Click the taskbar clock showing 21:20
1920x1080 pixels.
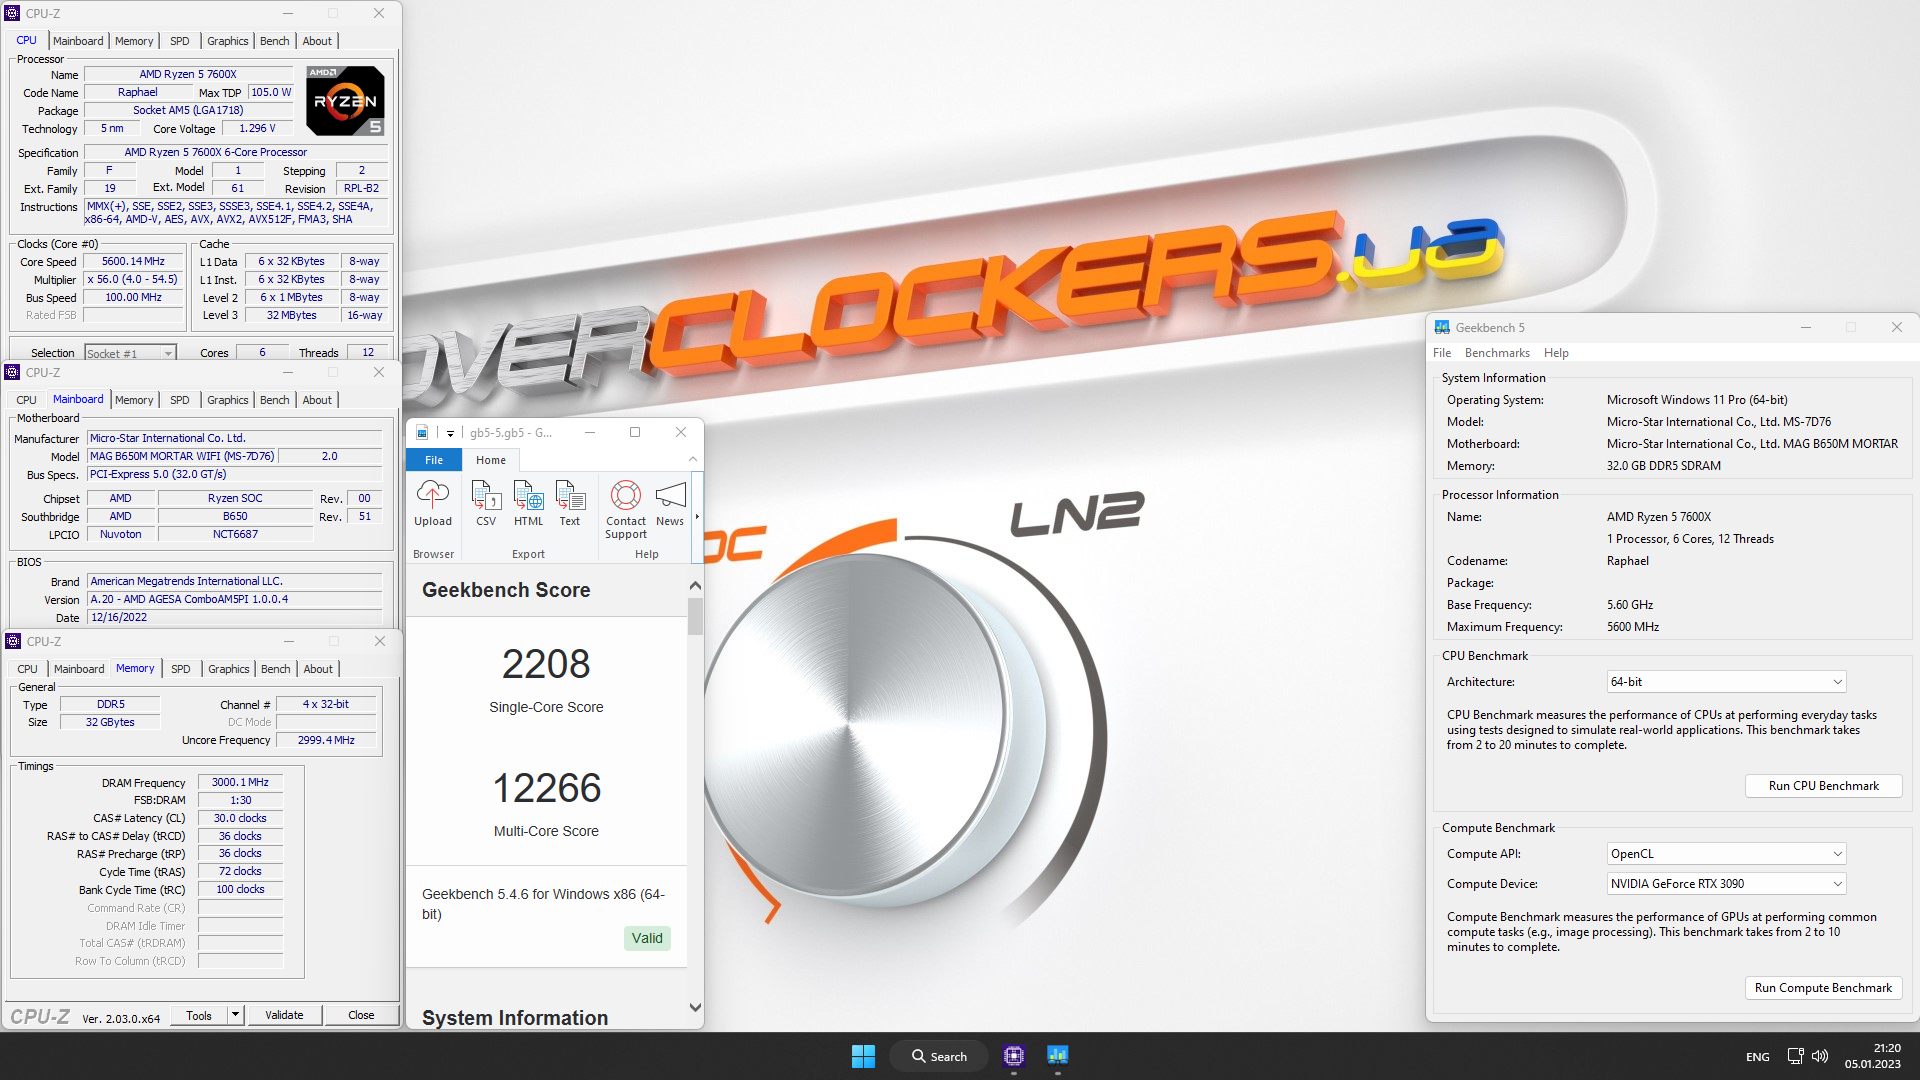coord(1873,1056)
